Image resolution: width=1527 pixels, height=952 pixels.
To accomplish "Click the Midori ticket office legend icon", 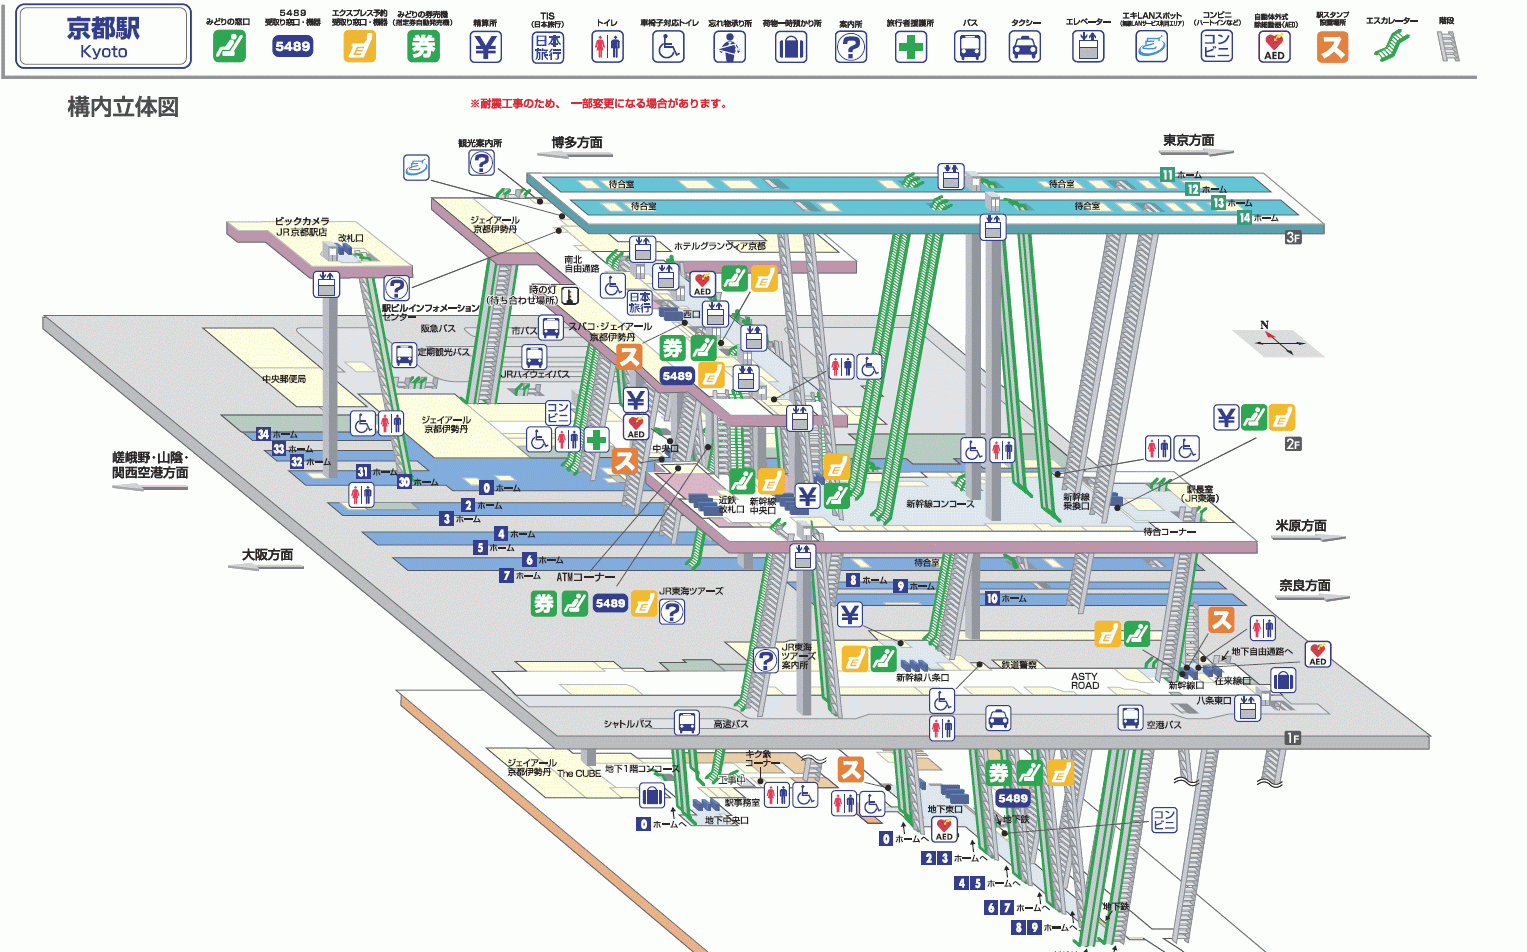I will tap(229, 46).
